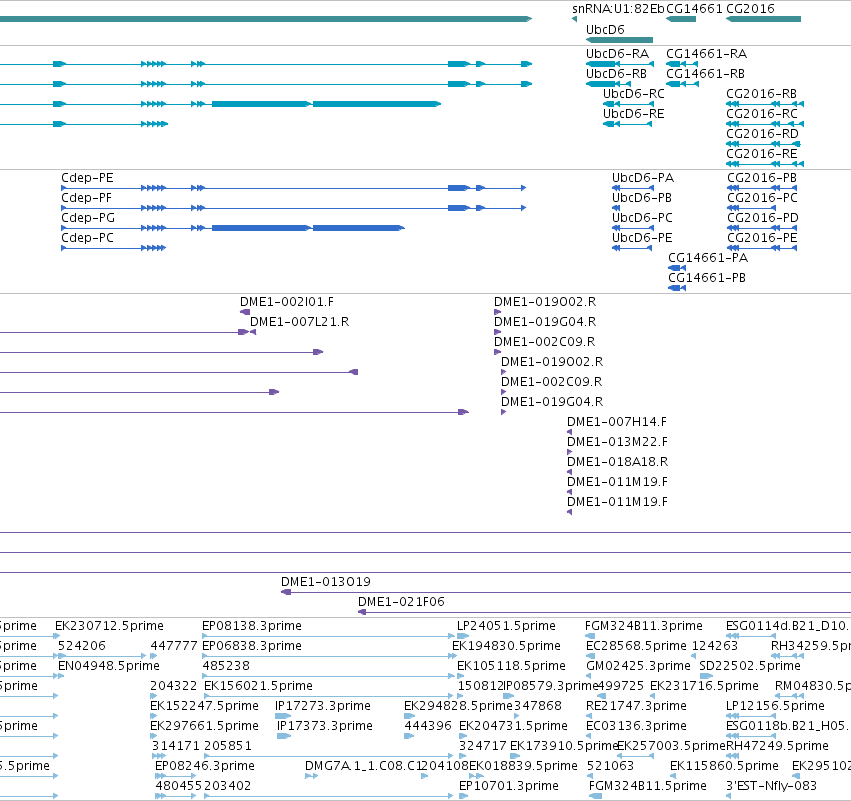Open EST SD22502.5prime
The image size is (851, 801).
click(750, 666)
